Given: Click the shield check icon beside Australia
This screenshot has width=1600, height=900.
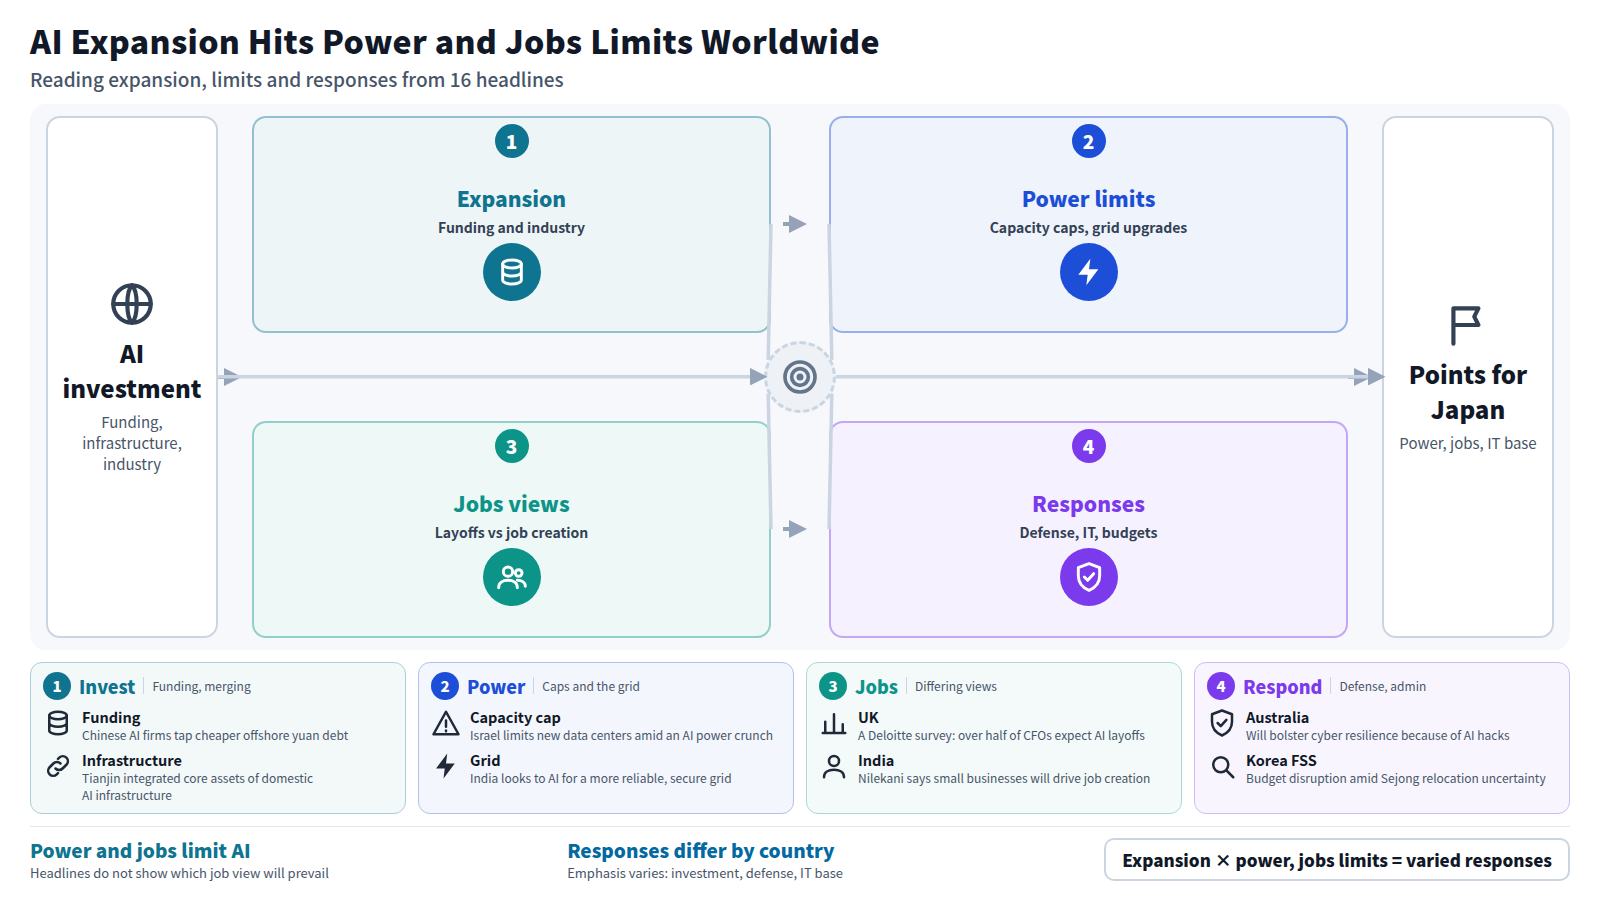Looking at the screenshot, I should click(1222, 723).
